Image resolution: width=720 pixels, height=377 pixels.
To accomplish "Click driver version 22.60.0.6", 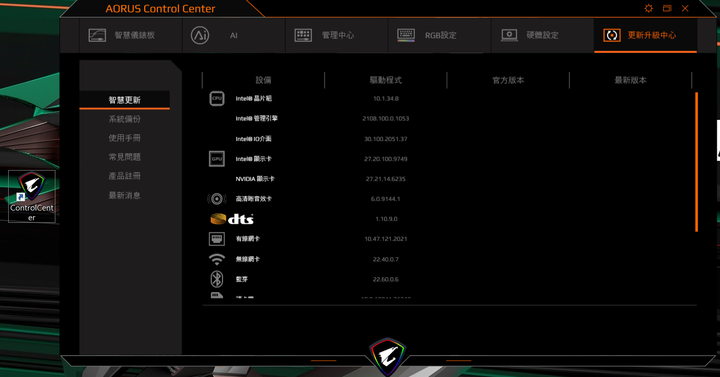I will 386,279.
